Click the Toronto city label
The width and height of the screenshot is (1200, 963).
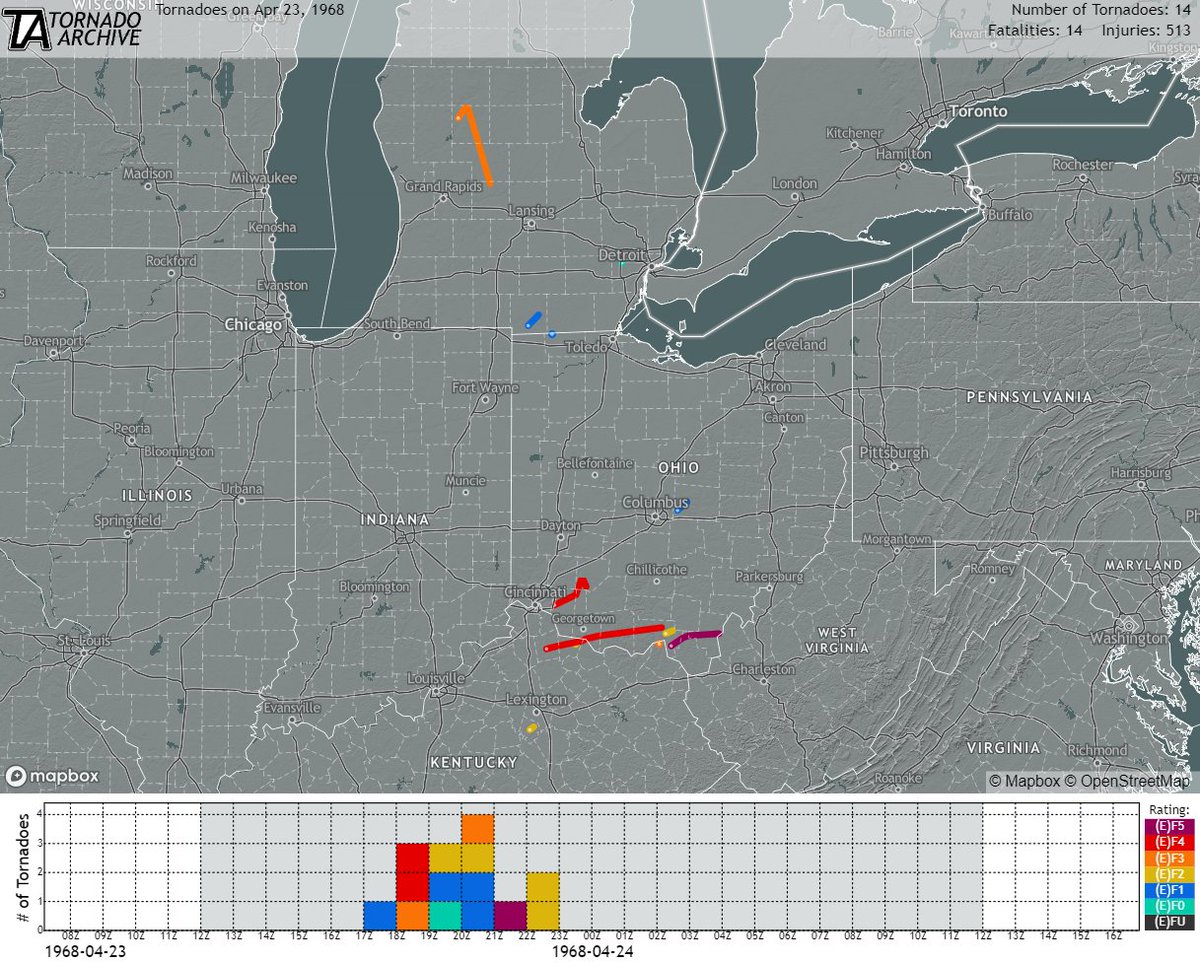click(978, 111)
